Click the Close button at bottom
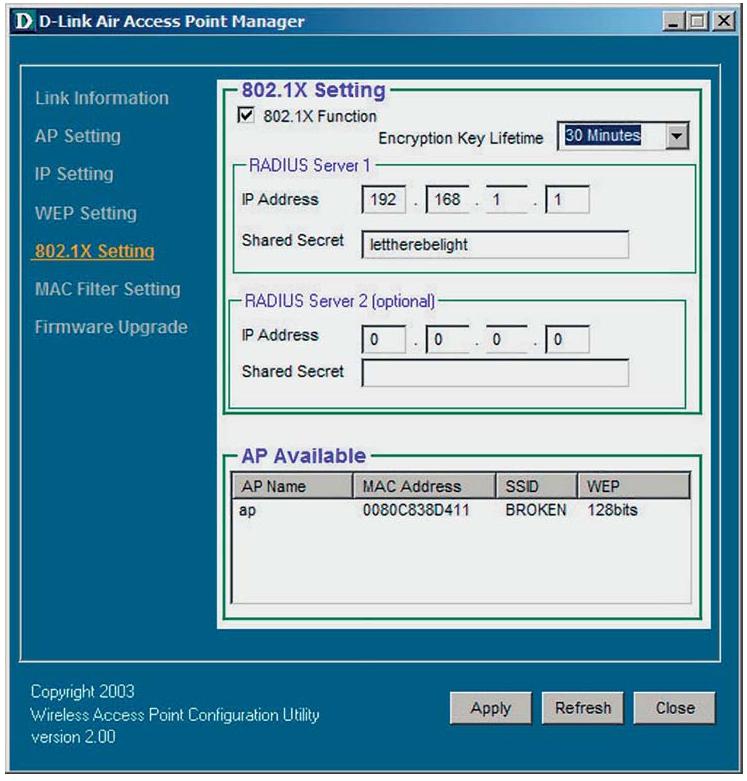Screen dimensions: 747x781 coord(675,708)
